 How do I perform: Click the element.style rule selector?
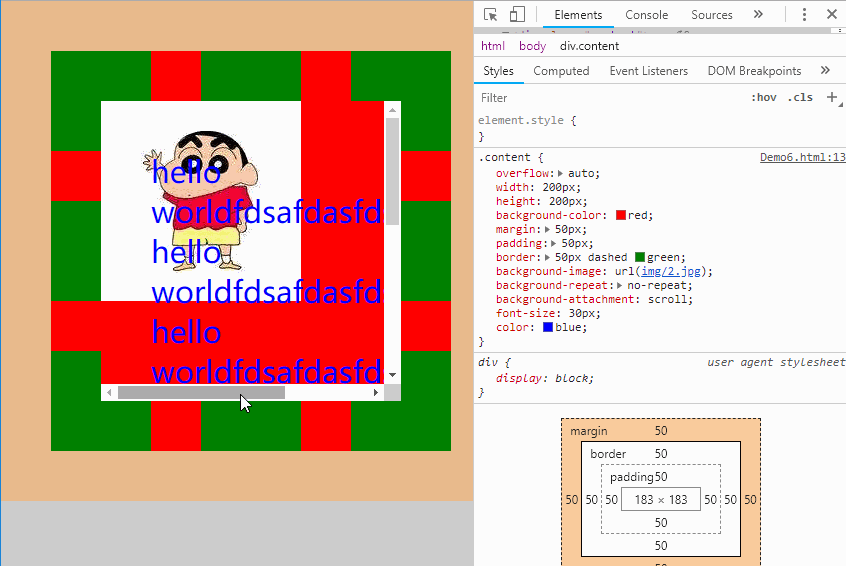coord(521,120)
